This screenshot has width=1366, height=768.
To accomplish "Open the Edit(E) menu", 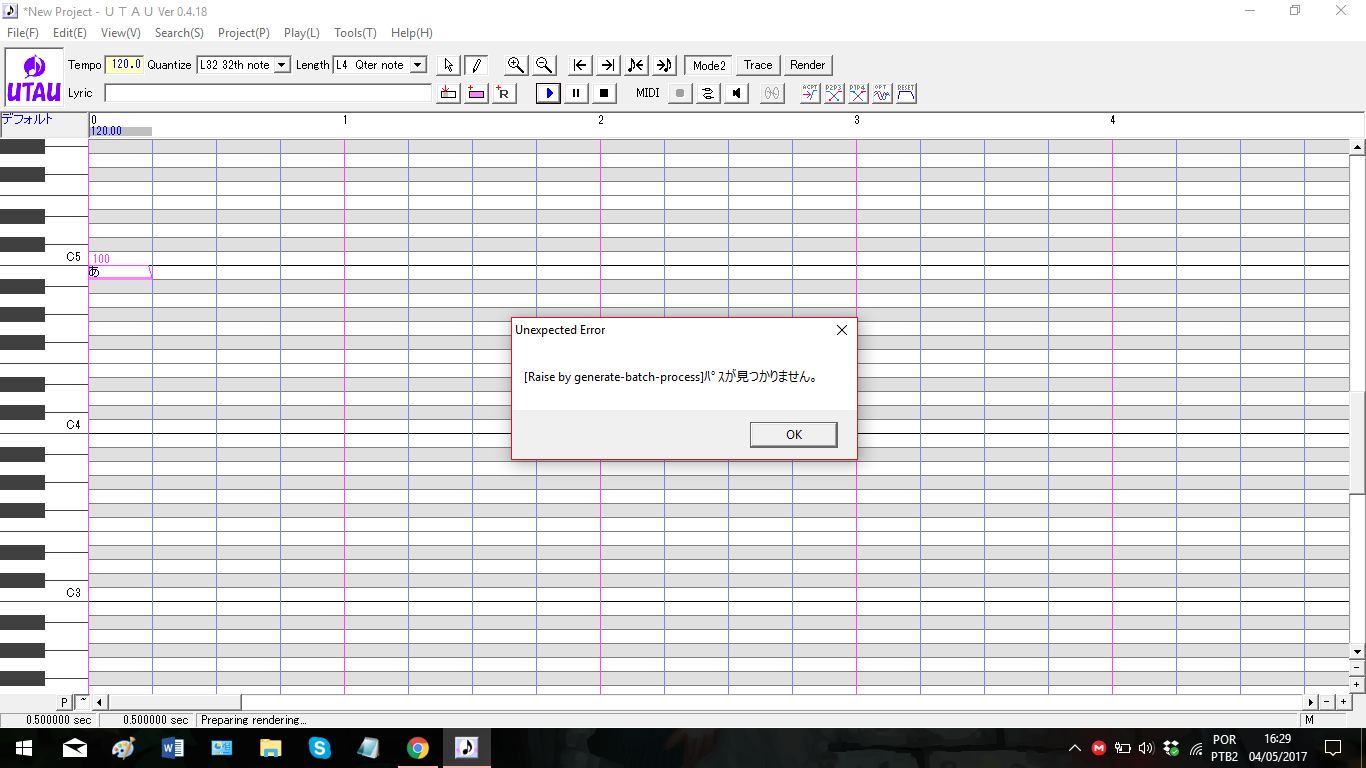I will 70,33.
